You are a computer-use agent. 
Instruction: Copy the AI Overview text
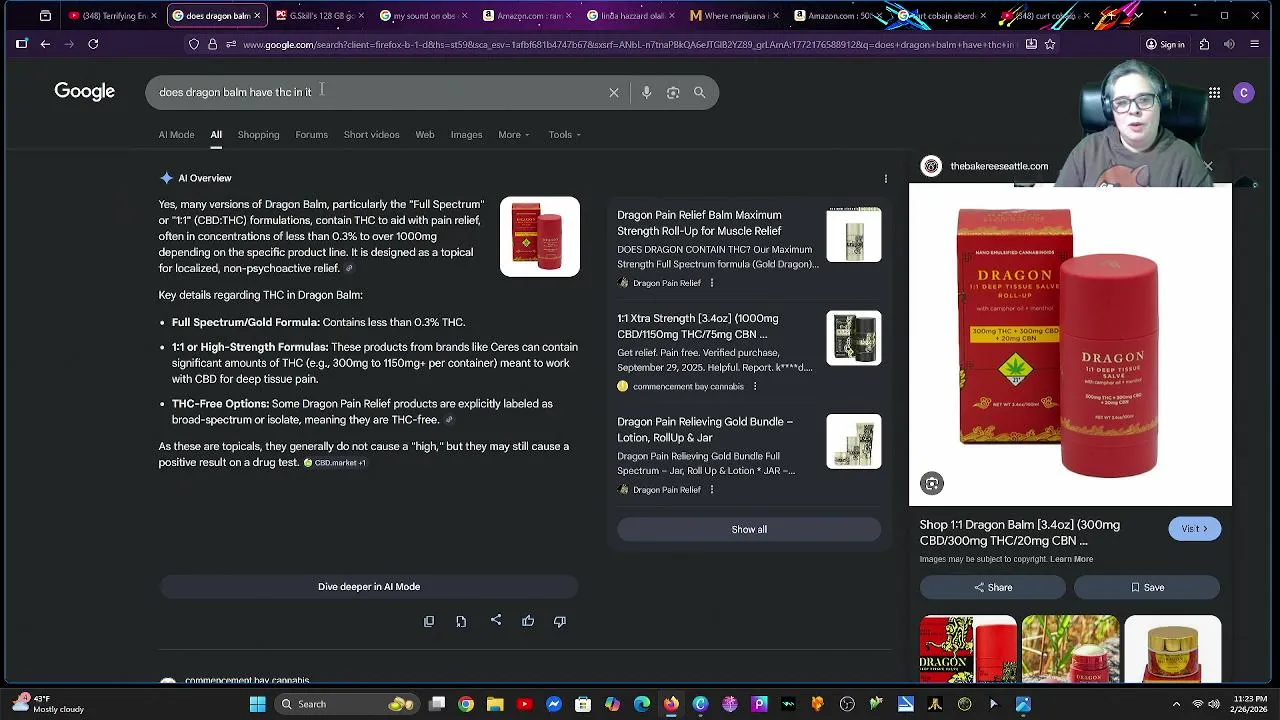tap(429, 621)
